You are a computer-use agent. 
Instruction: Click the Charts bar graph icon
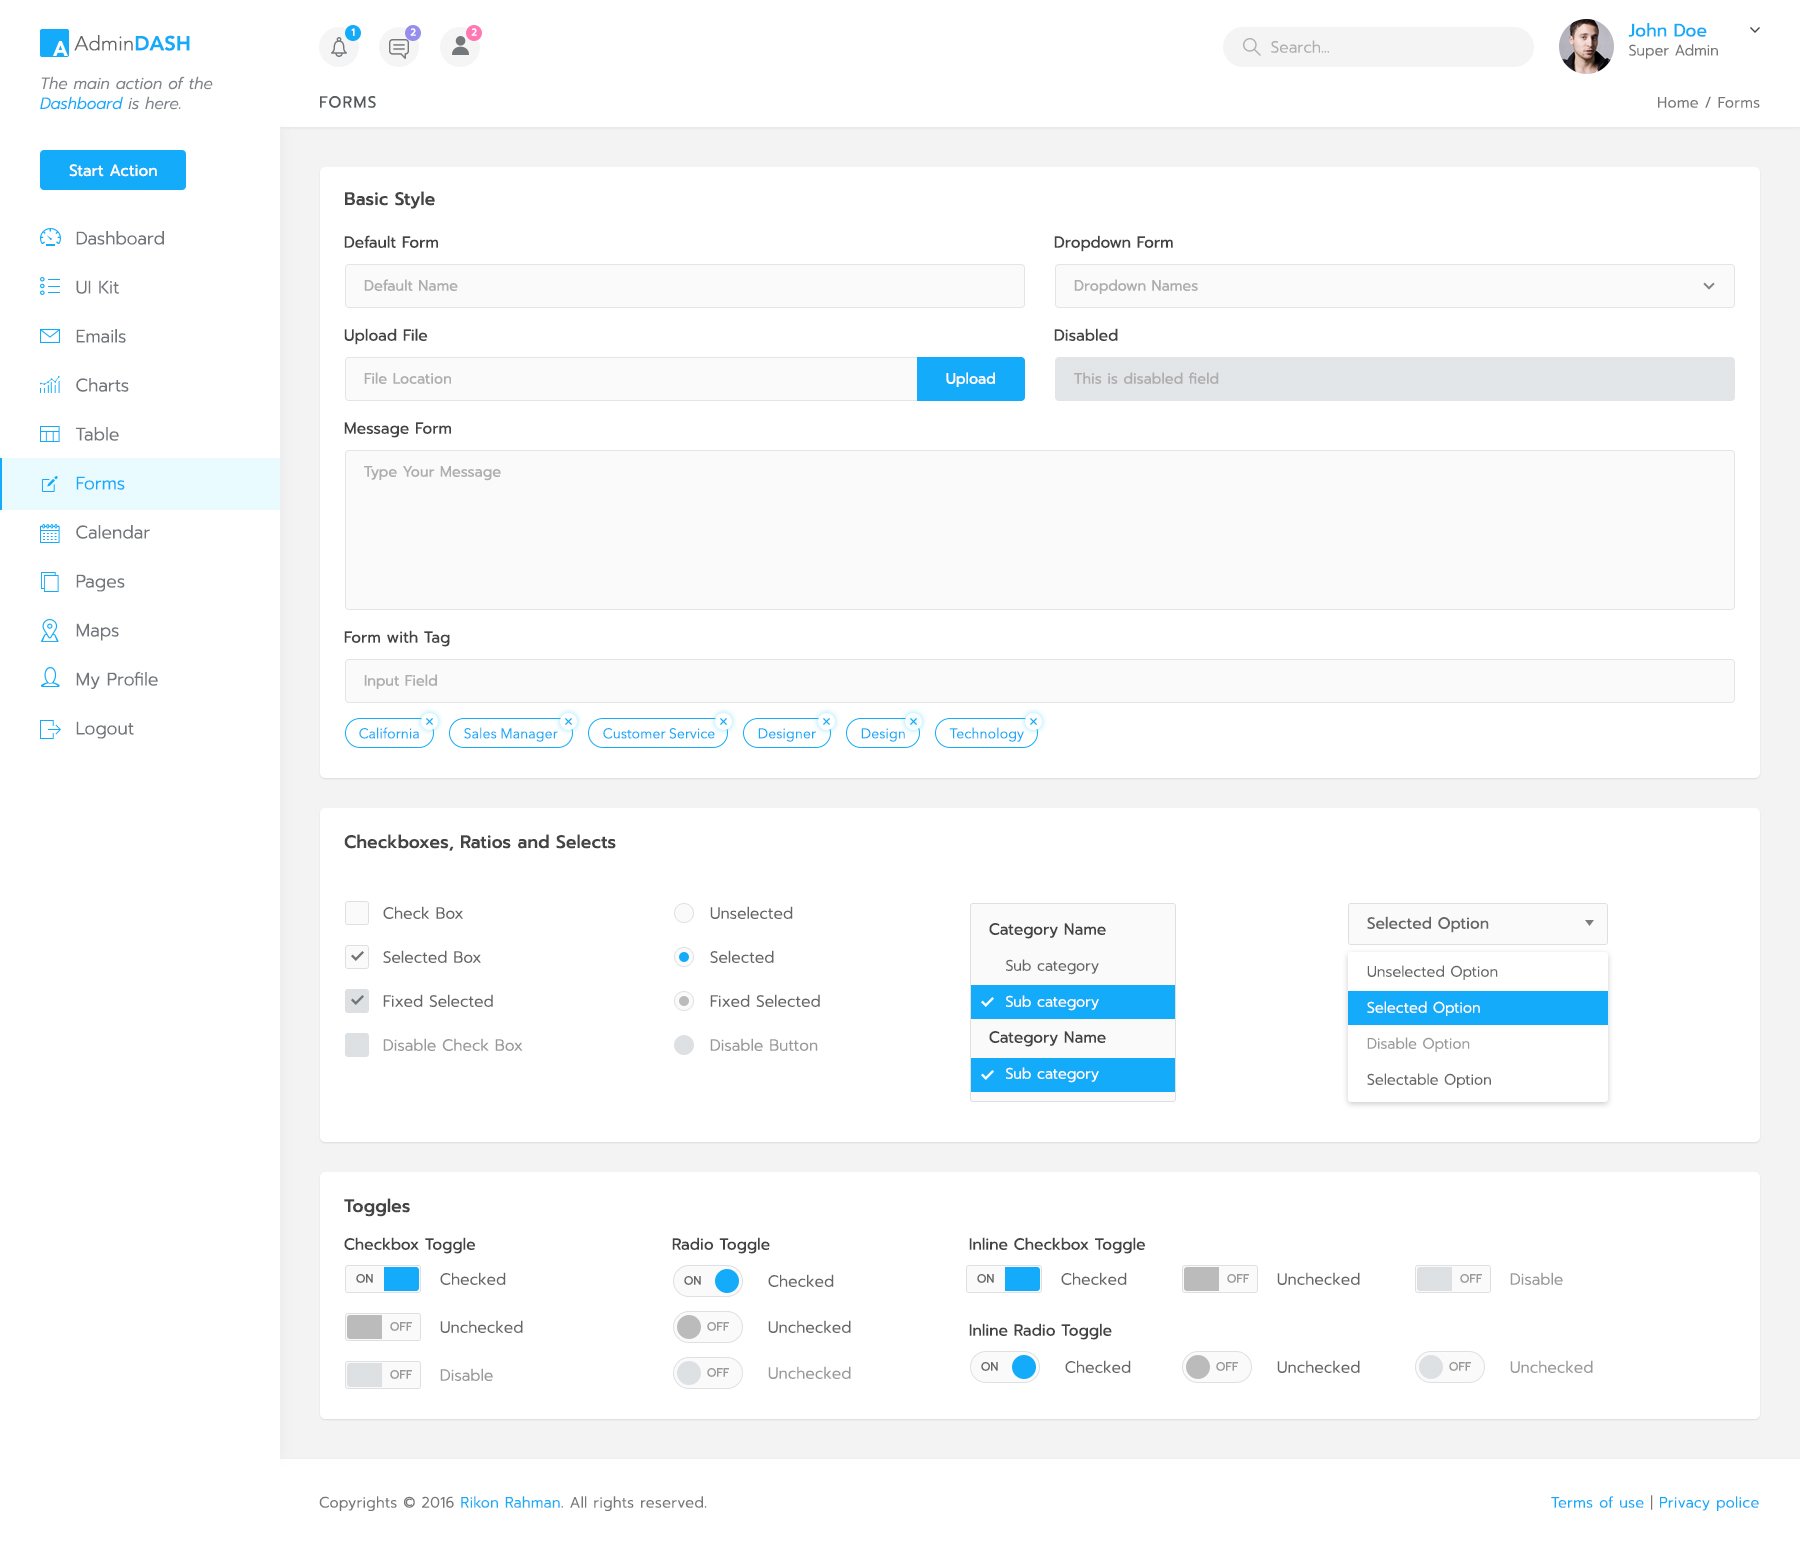pyautogui.click(x=50, y=385)
